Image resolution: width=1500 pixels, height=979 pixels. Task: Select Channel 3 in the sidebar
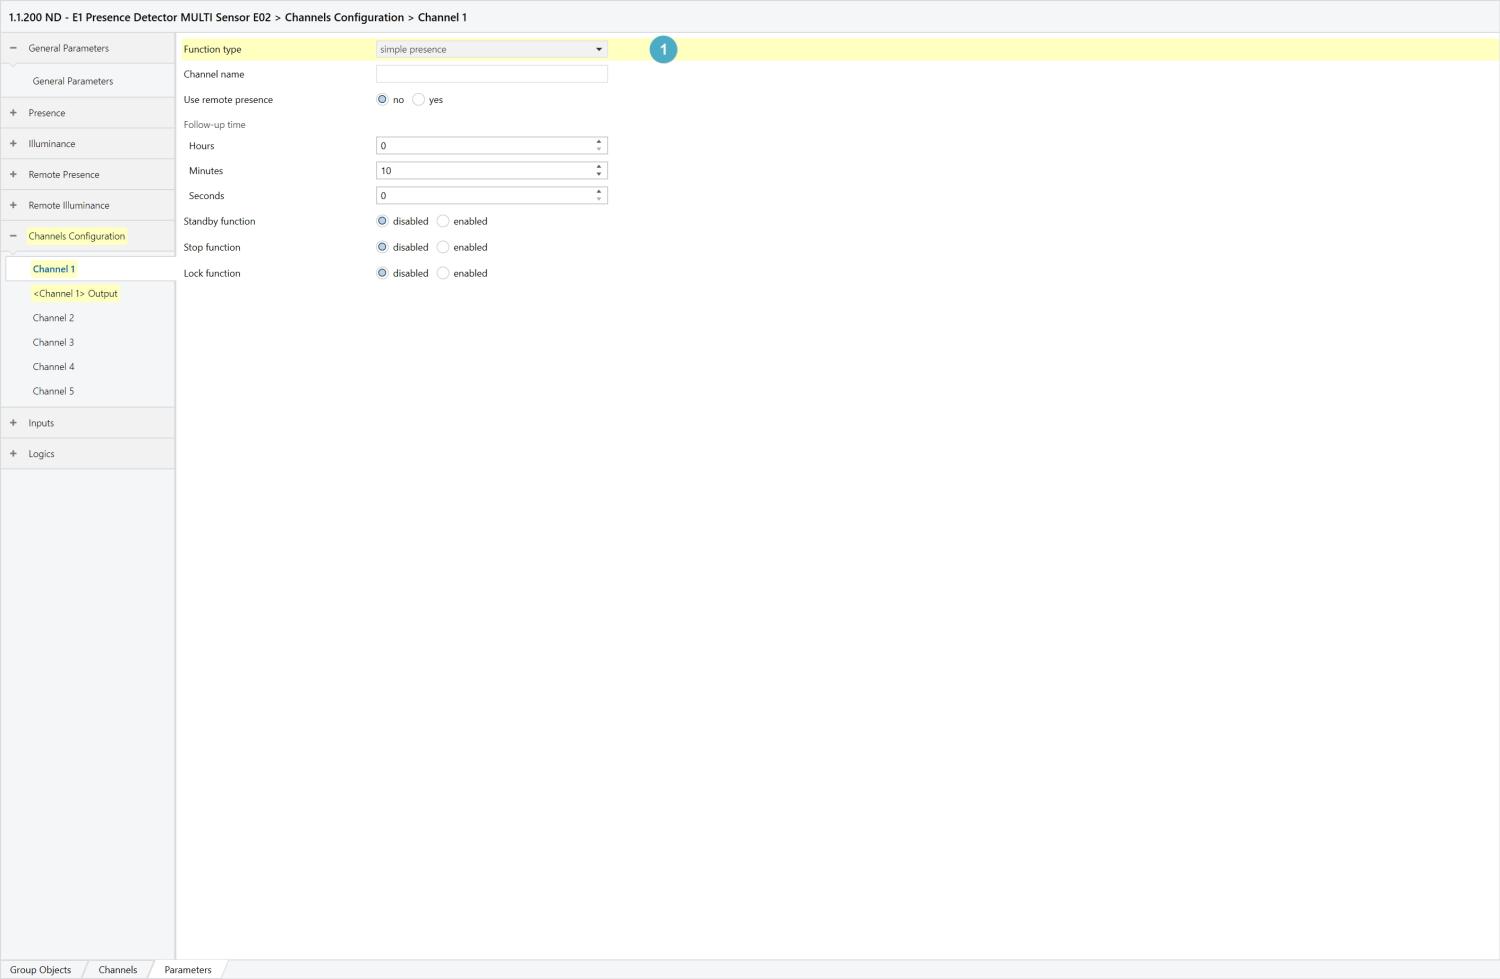coord(53,342)
